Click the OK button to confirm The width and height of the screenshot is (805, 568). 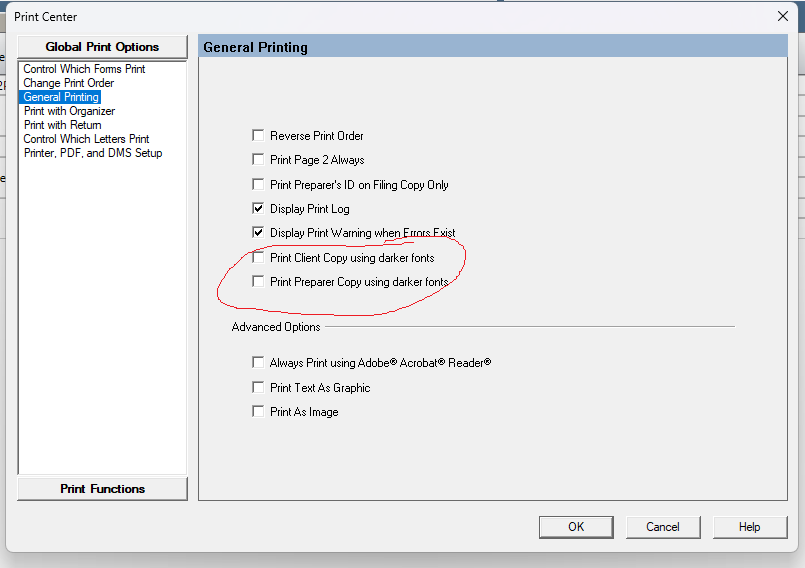point(576,527)
